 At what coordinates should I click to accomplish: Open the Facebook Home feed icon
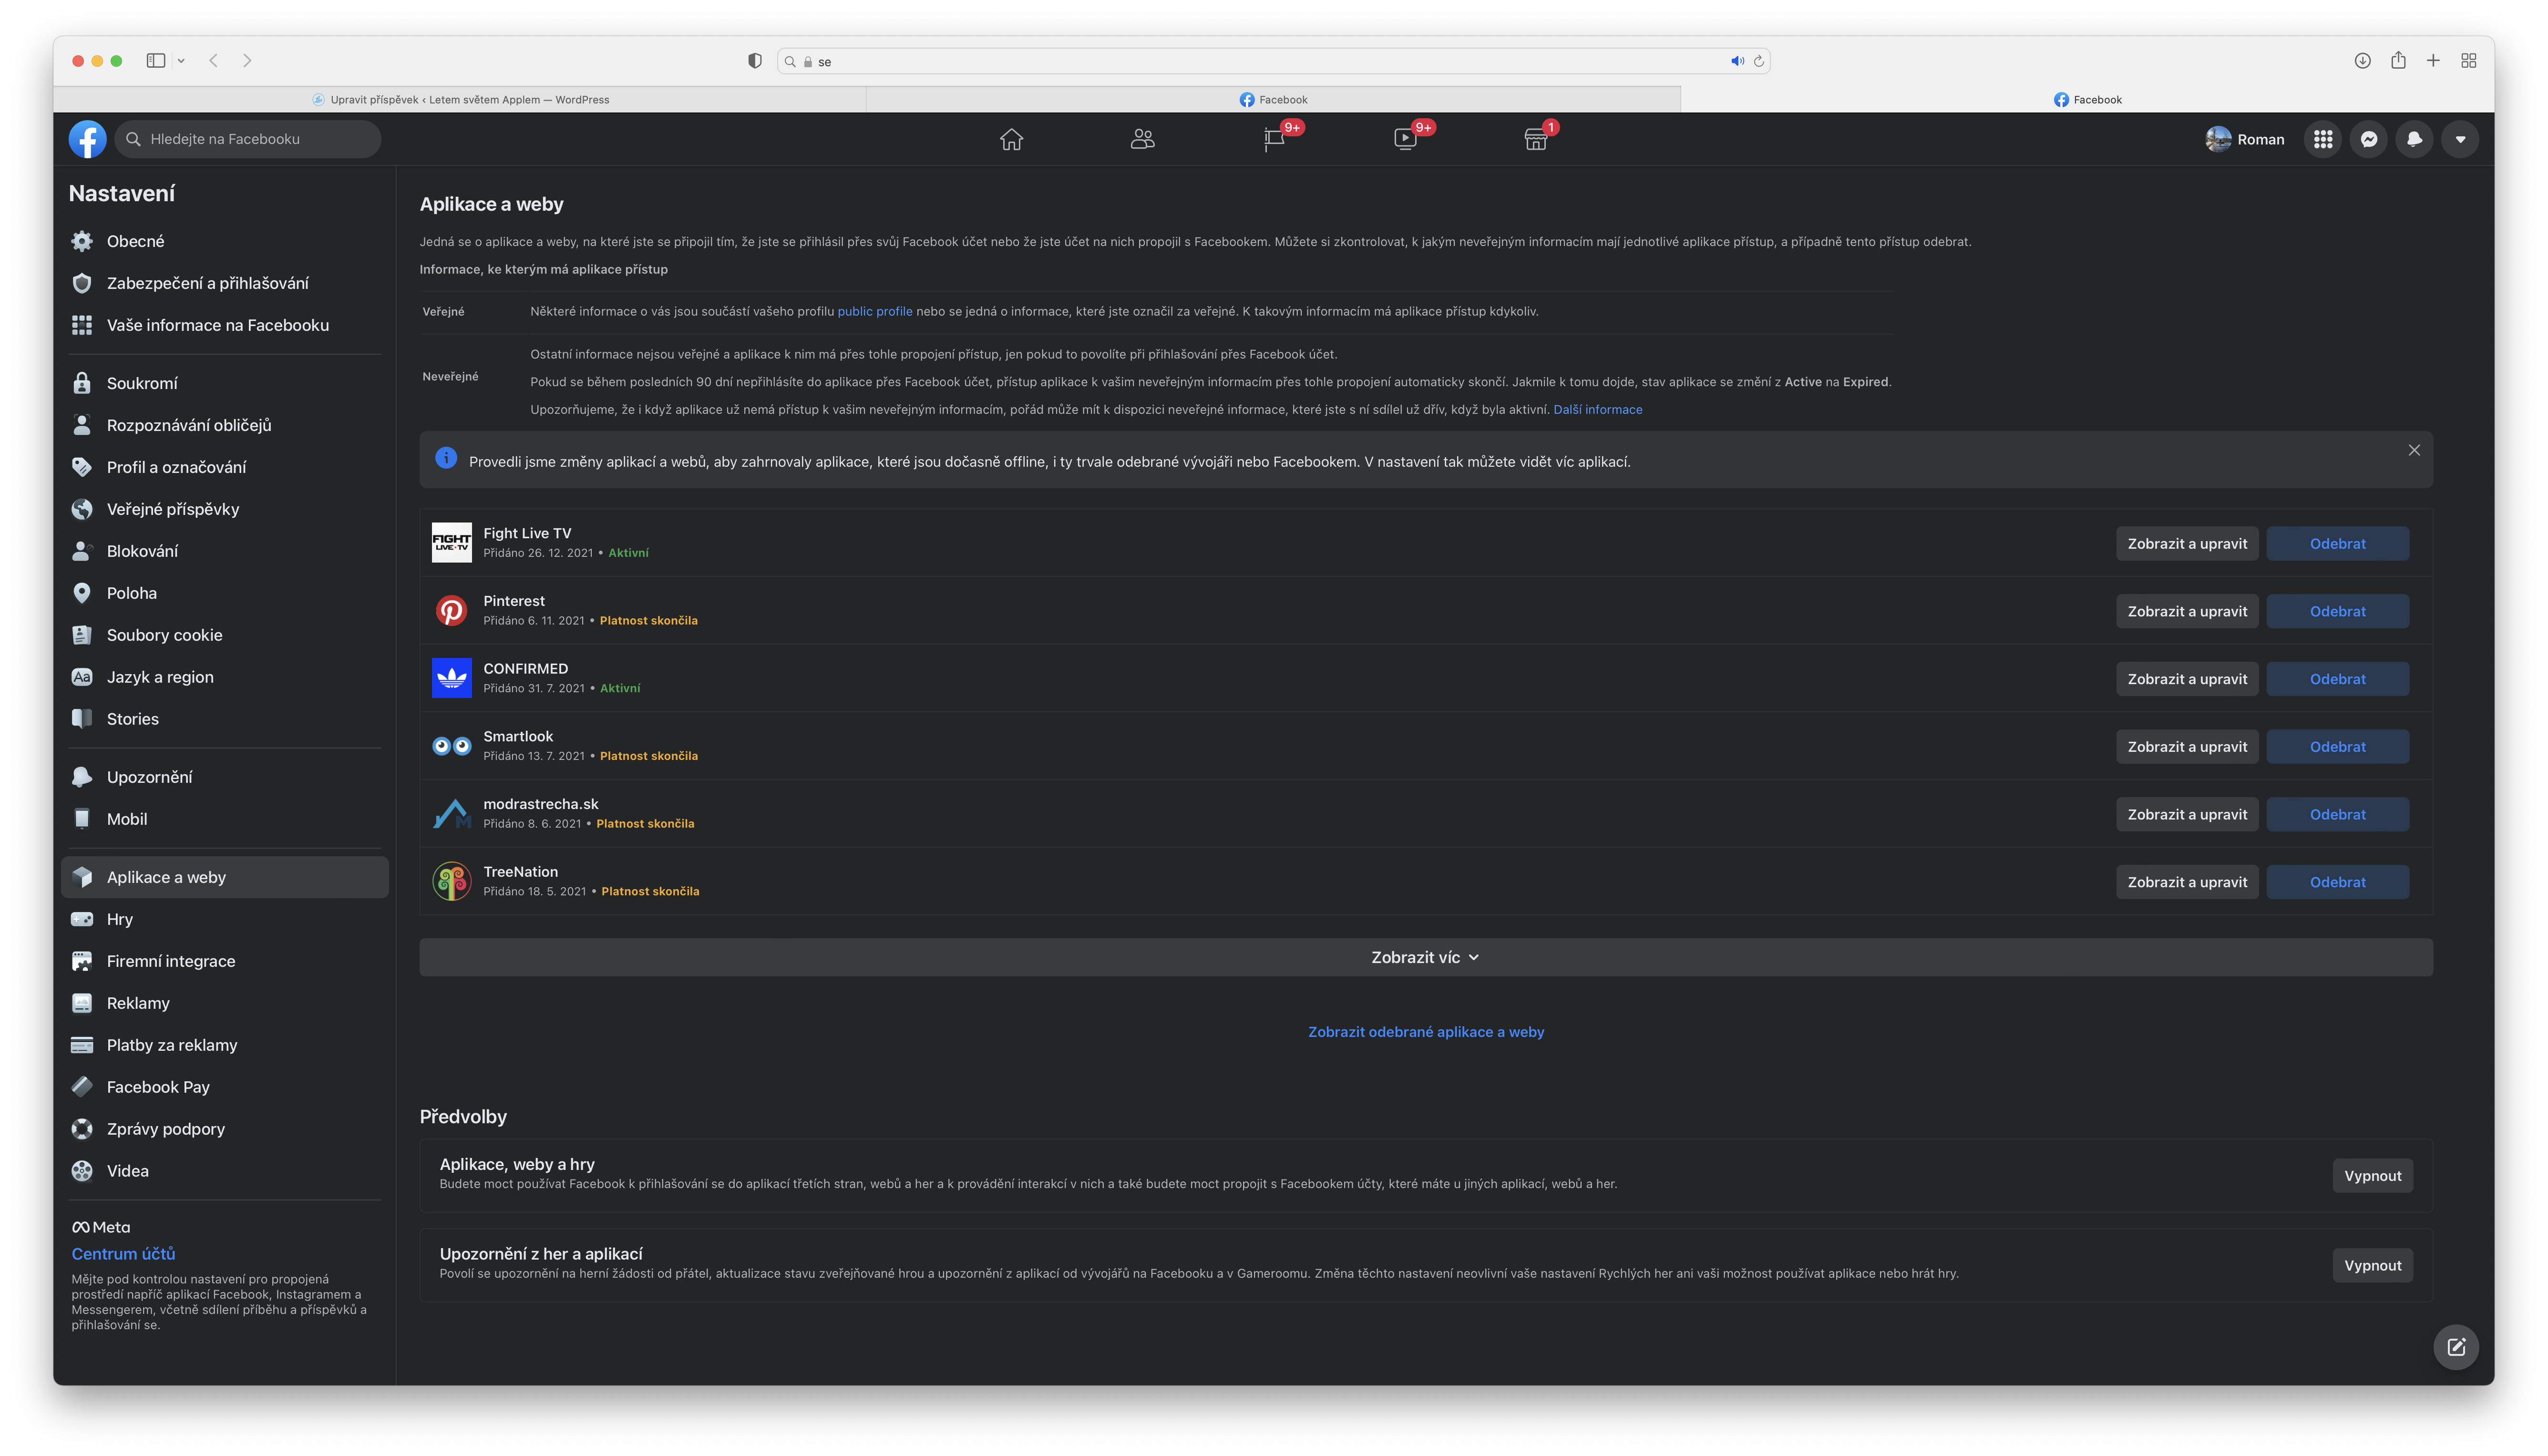click(x=1011, y=139)
